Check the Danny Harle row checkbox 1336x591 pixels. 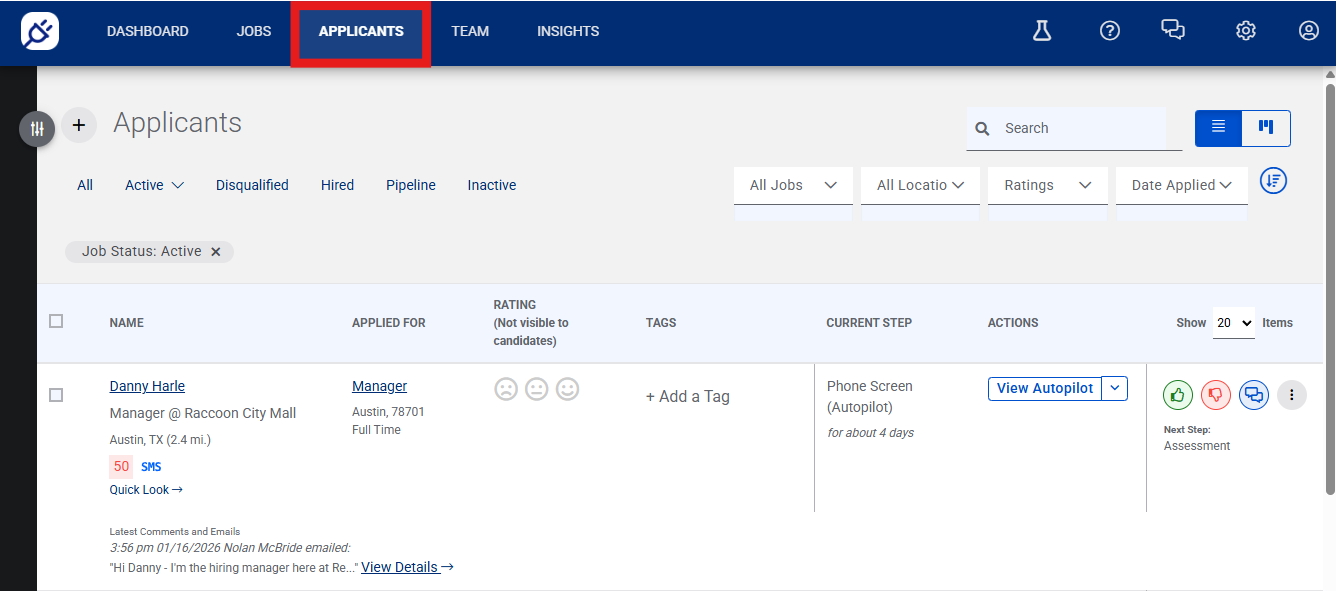[x=56, y=395]
